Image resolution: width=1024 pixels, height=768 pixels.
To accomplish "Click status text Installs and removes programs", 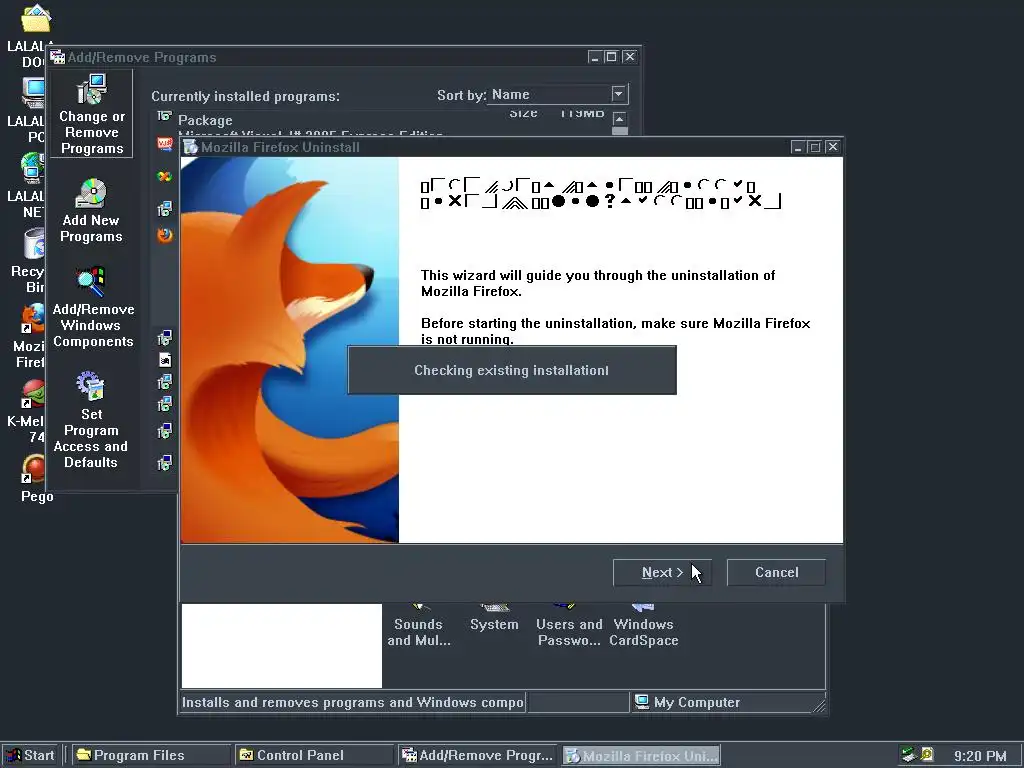I will (353, 702).
